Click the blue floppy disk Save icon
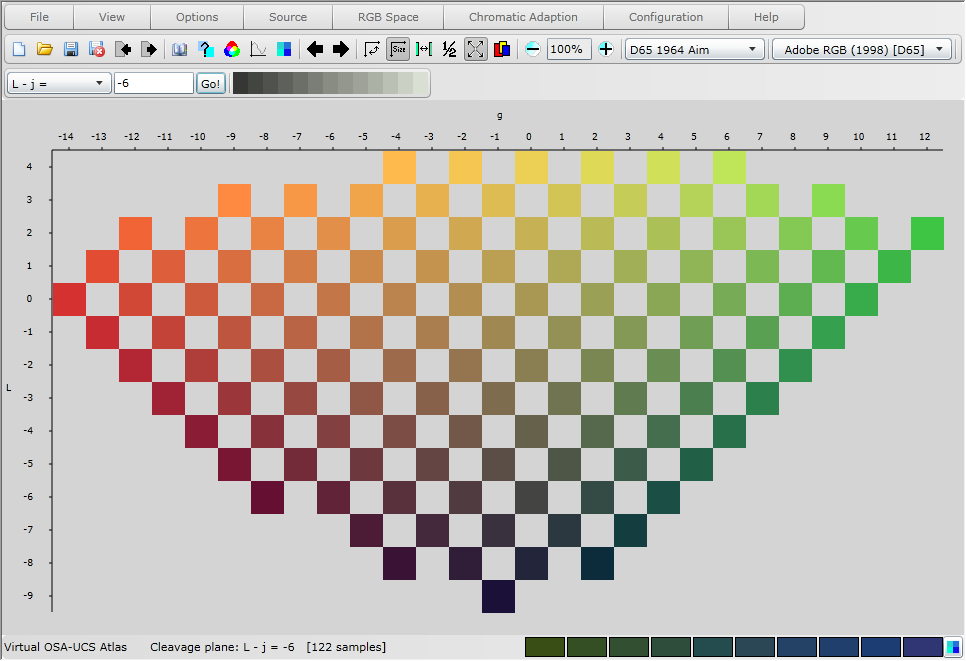966x661 pixels. point(71,49)
